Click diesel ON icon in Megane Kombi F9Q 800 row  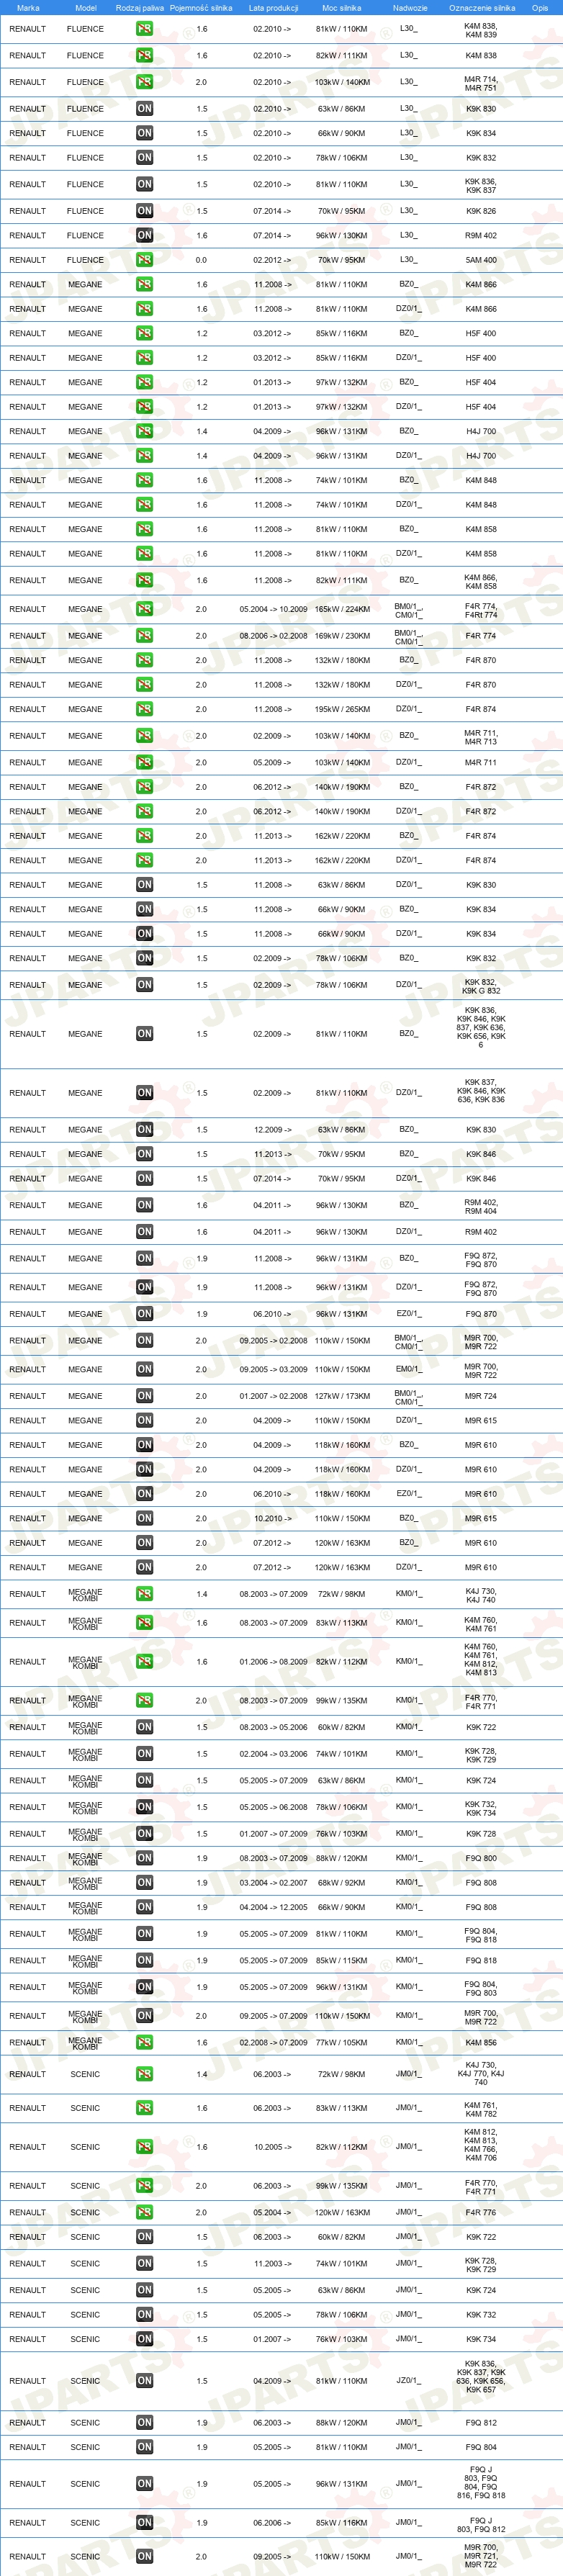(145, 1858)
